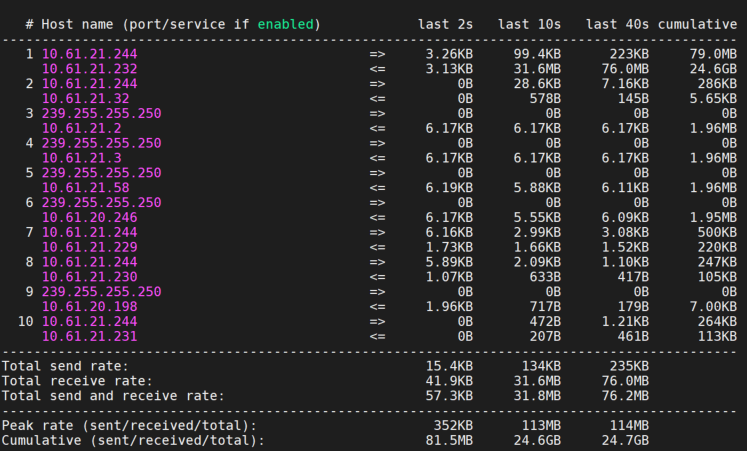Select host address 10.61.21.230
The height and width of the screenshot is (451, 747).
[x=90, y=277]
